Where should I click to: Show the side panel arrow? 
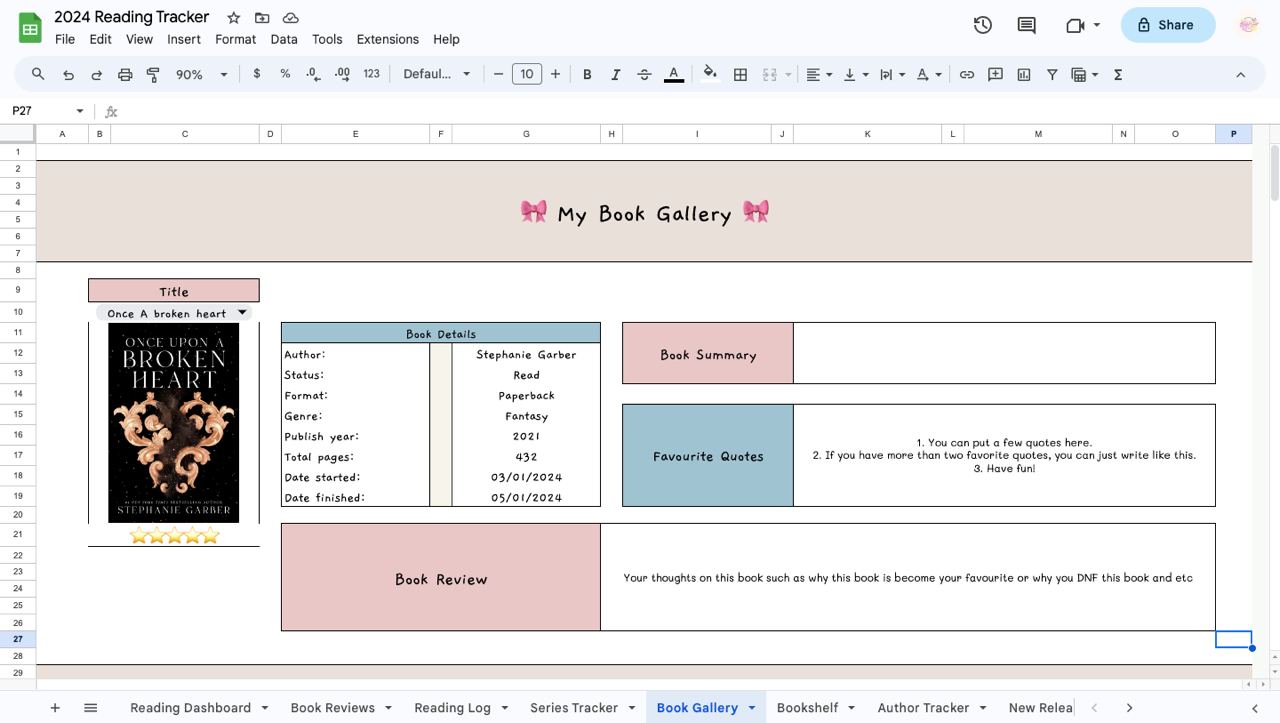[1254, 708]
